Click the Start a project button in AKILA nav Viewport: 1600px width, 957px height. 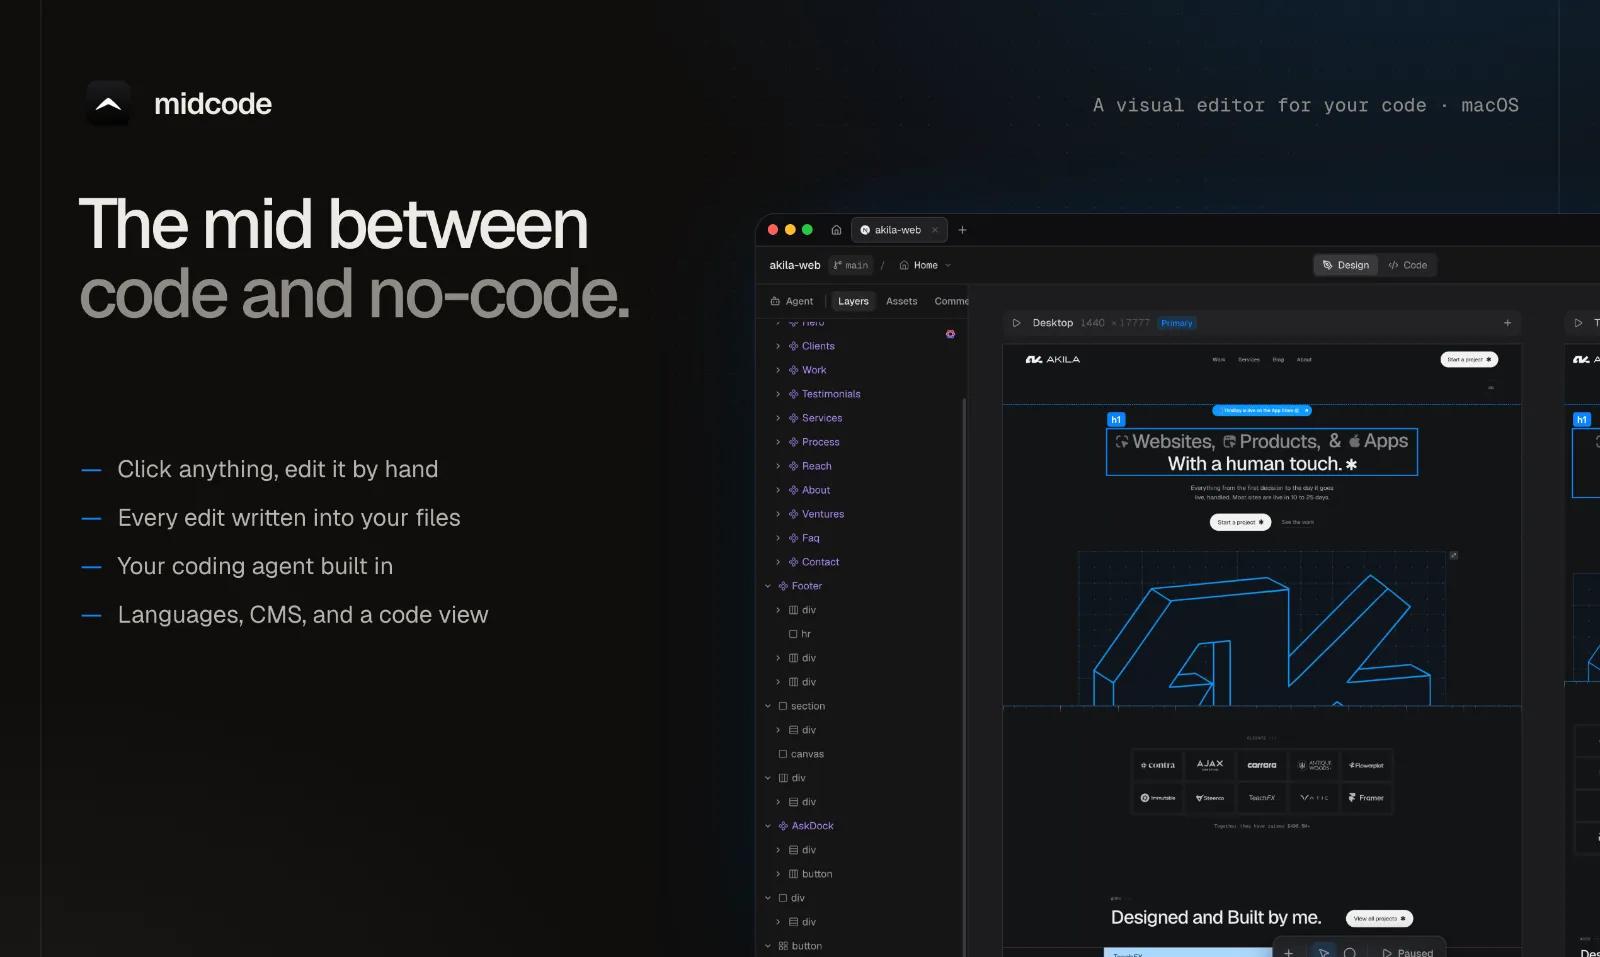(x=1469, y=359)
